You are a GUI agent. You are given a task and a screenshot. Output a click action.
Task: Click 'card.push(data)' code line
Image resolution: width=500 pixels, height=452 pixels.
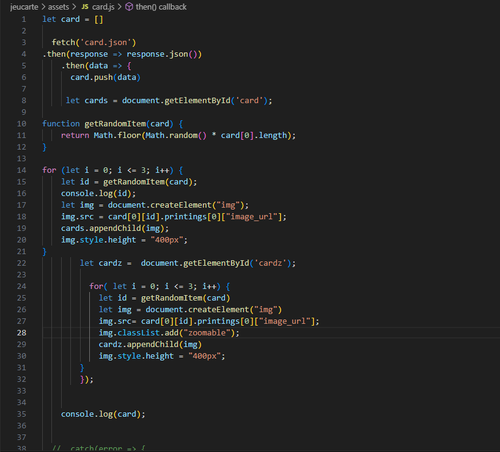click(x=105, y=78)
